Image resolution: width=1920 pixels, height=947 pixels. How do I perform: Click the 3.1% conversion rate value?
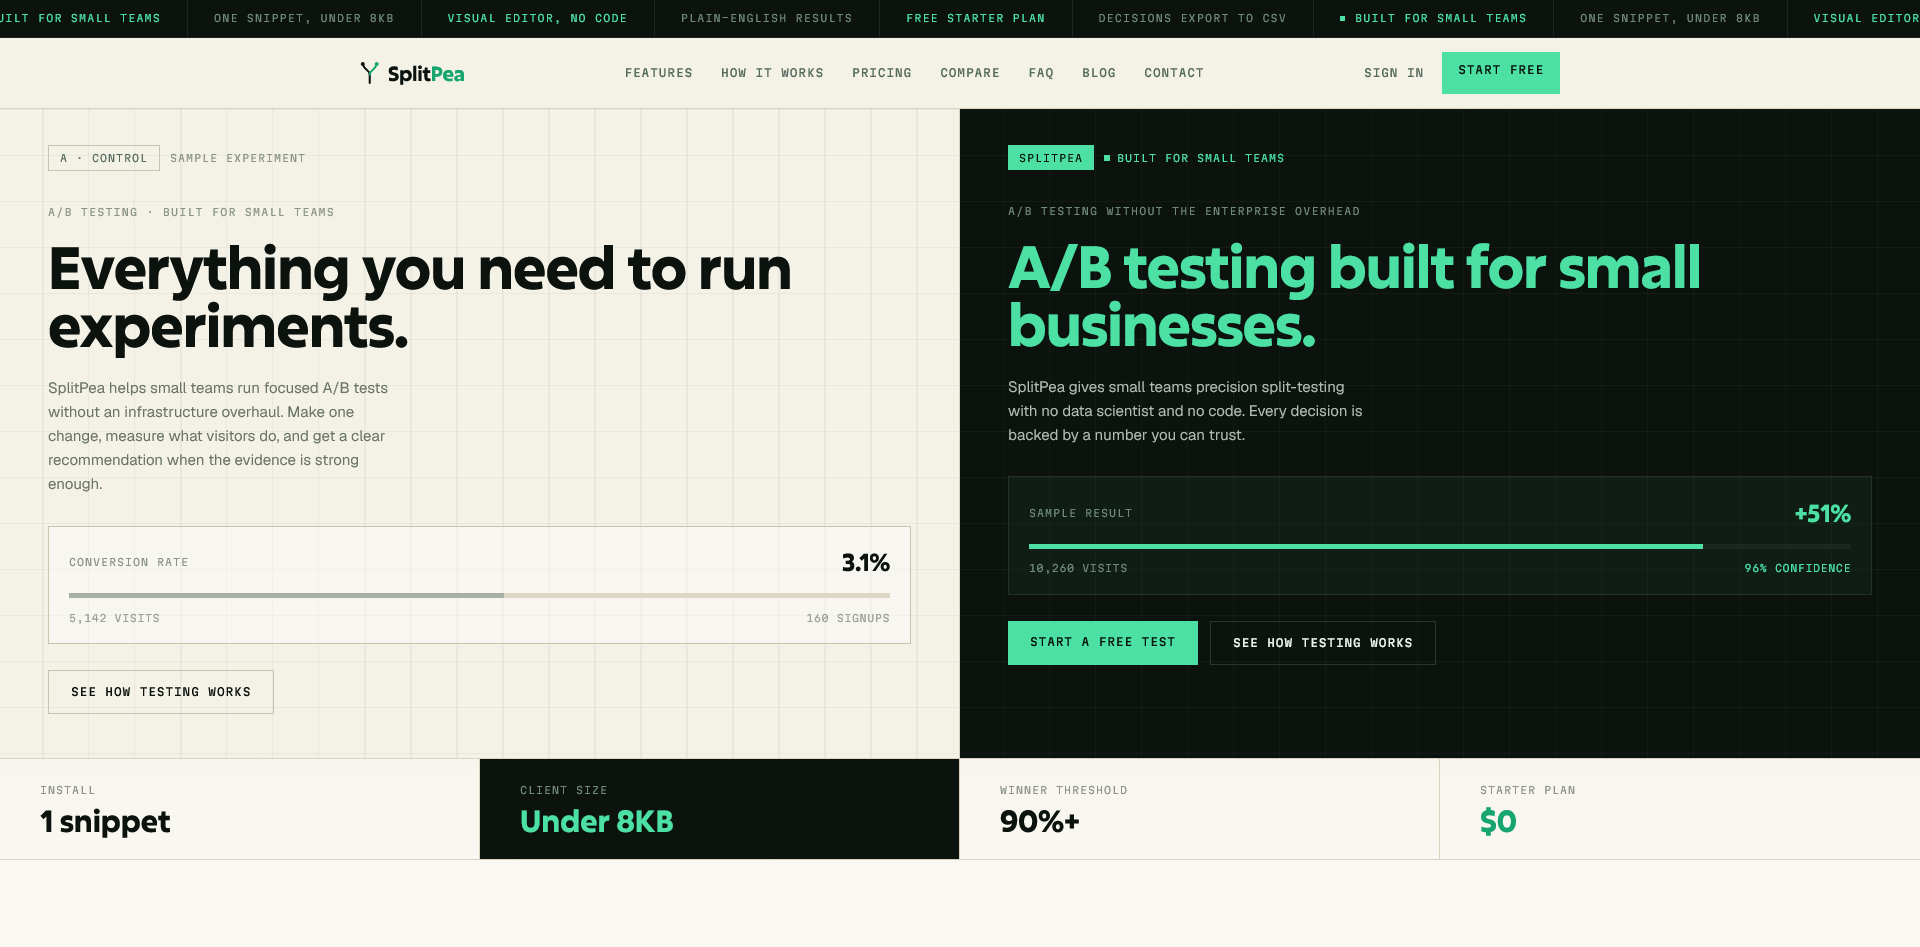[x=865, y=563]
